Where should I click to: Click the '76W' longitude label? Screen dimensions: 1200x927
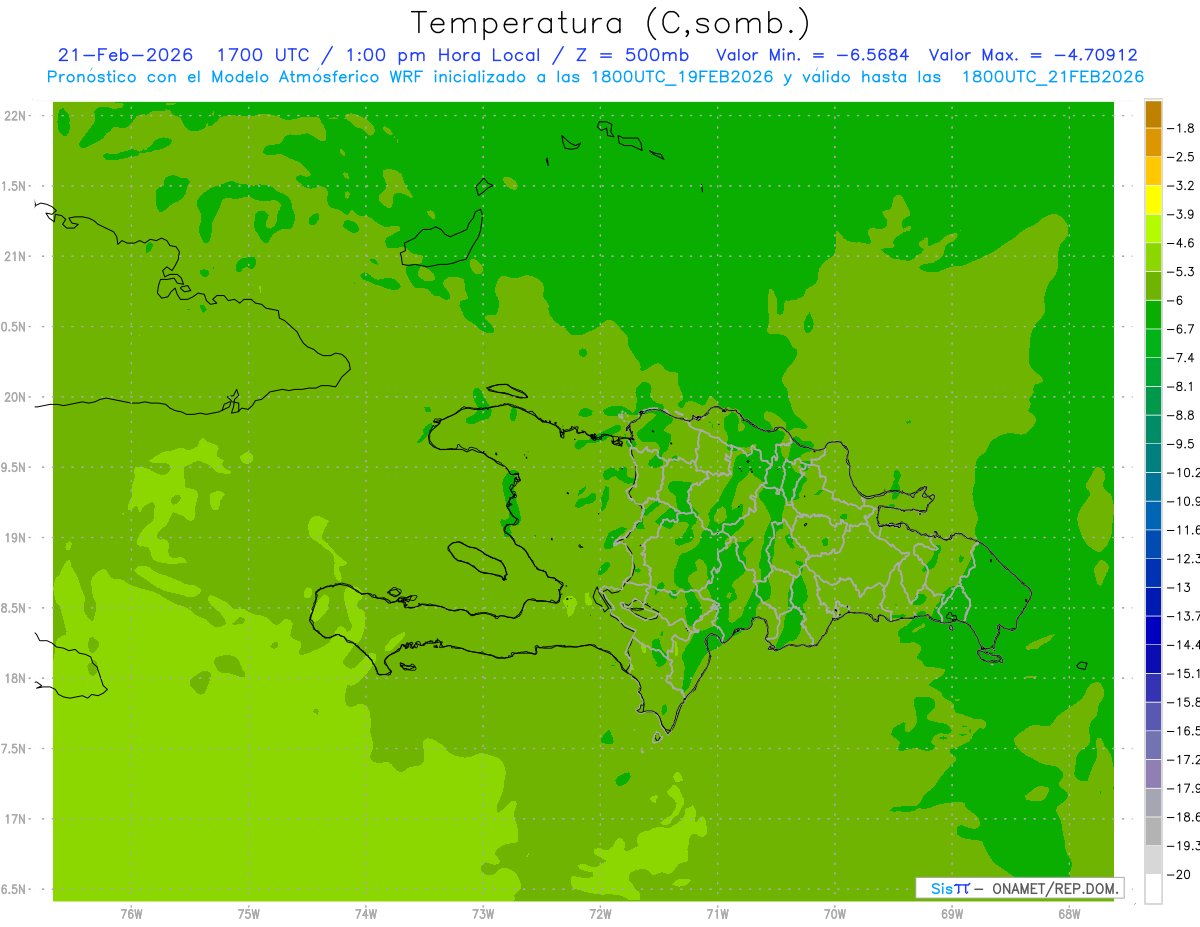(x=131, y=914)
